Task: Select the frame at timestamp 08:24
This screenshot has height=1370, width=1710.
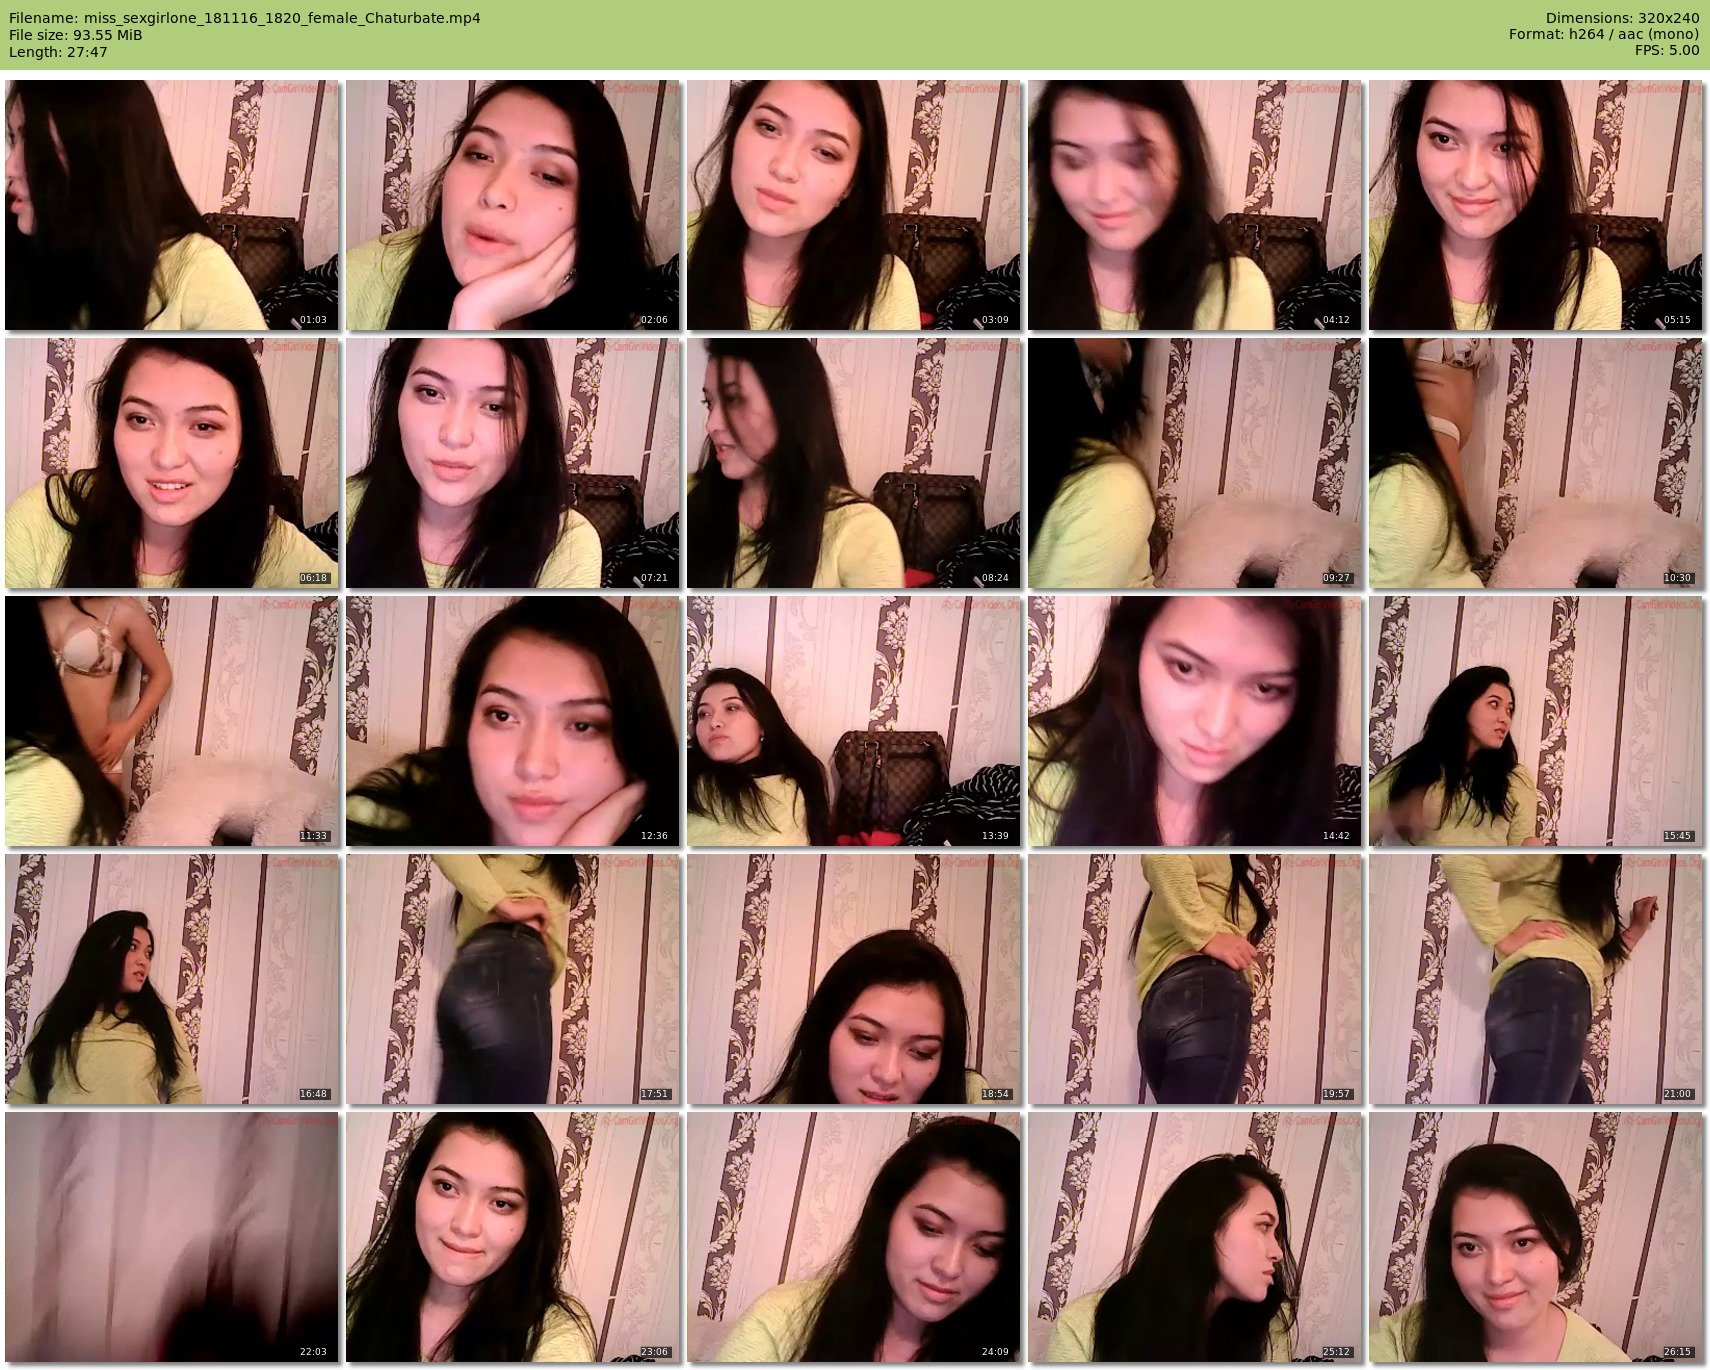Action: (x=854, y=463)
